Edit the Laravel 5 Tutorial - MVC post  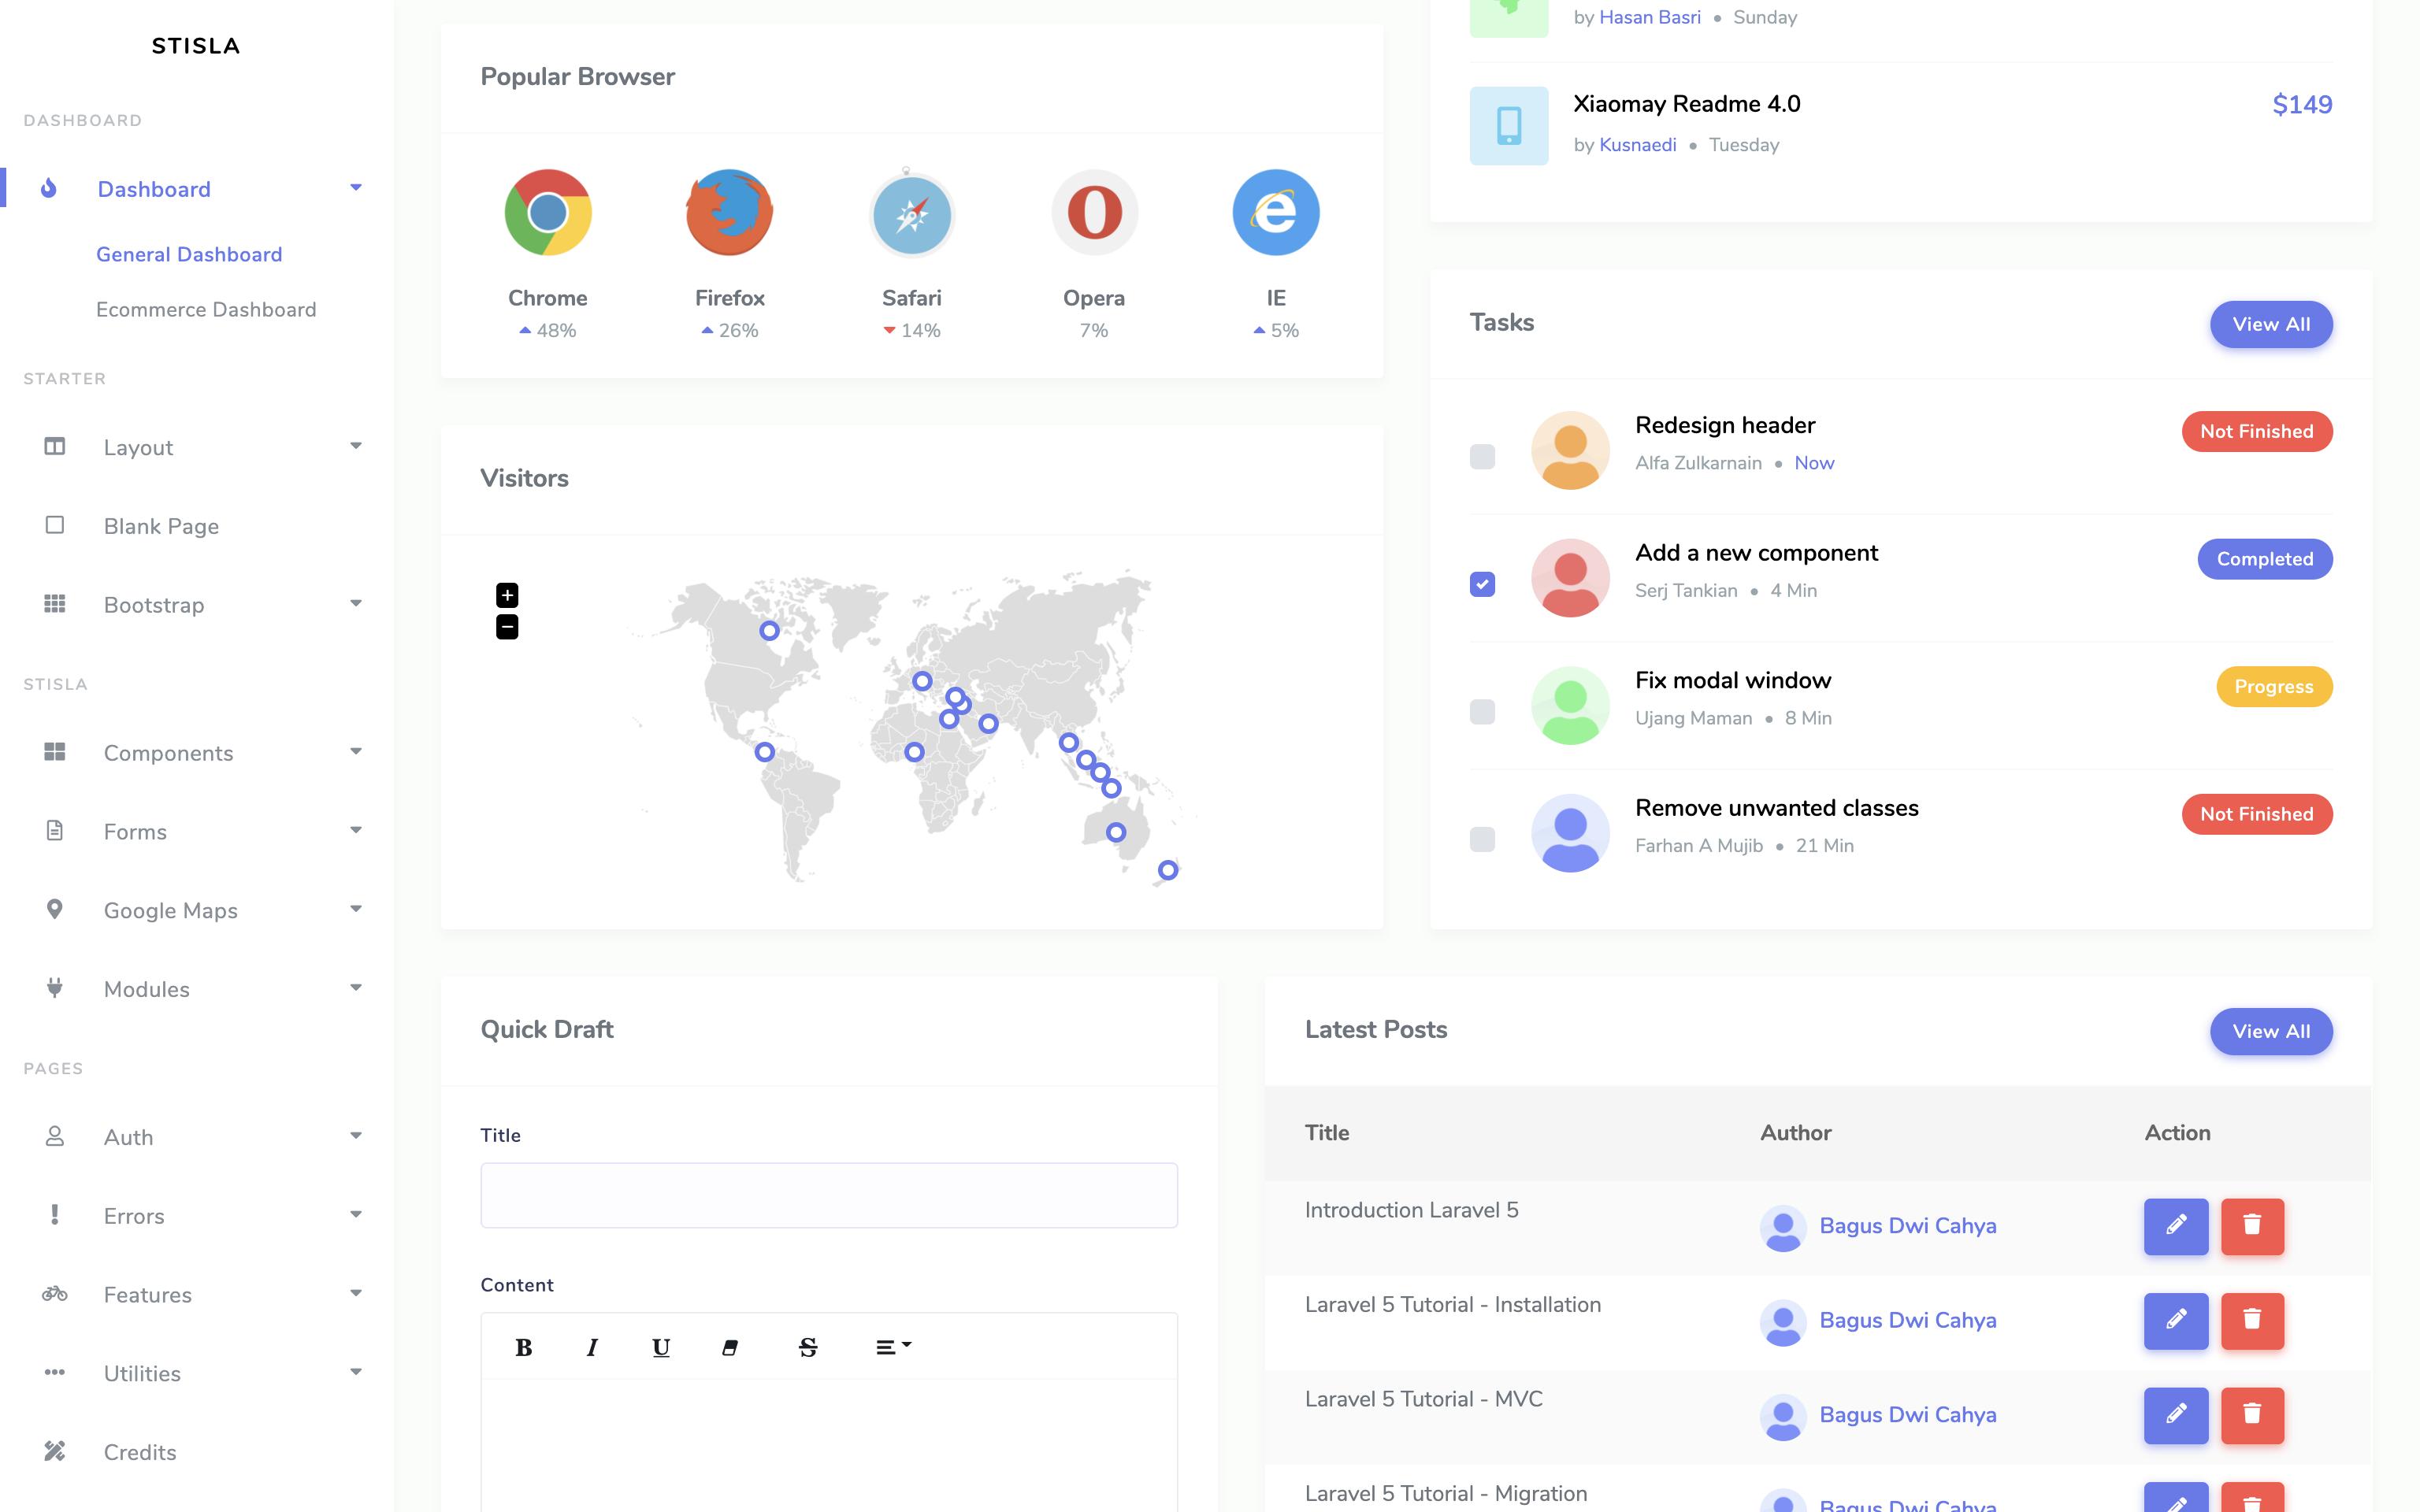(2176, 1415)
